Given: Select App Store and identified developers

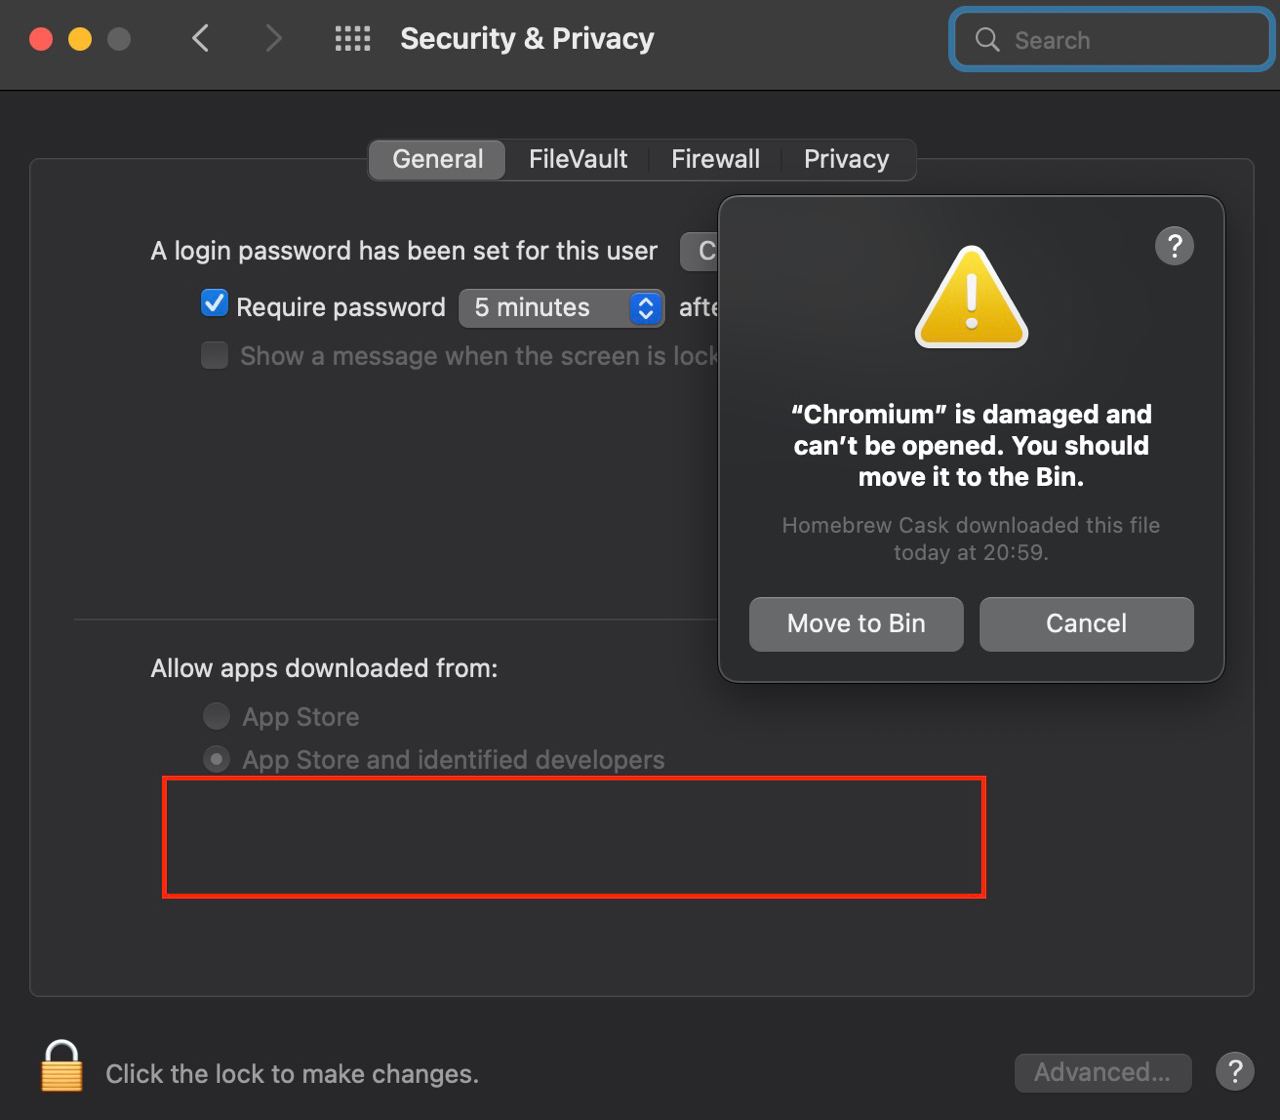Looking at the screenshot, I should coord(216,759).
